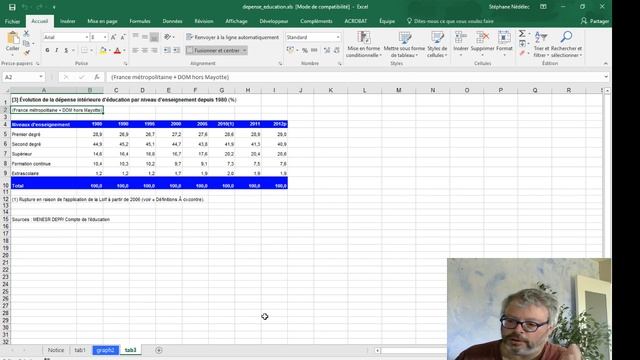Screen dimensions: 640x360
Task: Open the font size dropdown
Action: [105, 37]
